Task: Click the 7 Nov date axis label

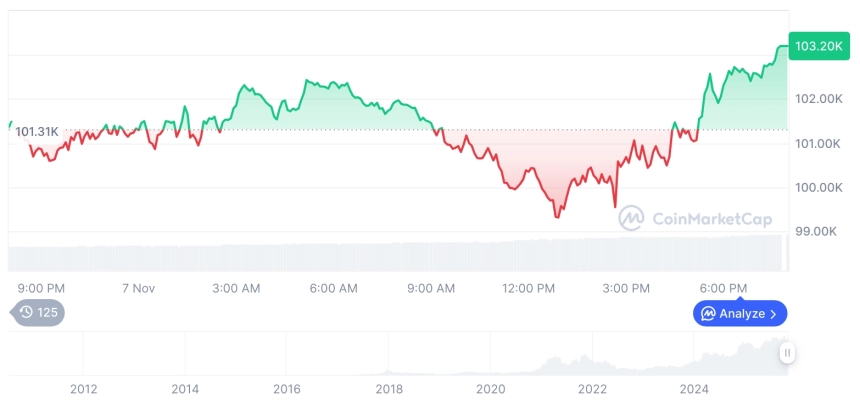Action: 138,288
